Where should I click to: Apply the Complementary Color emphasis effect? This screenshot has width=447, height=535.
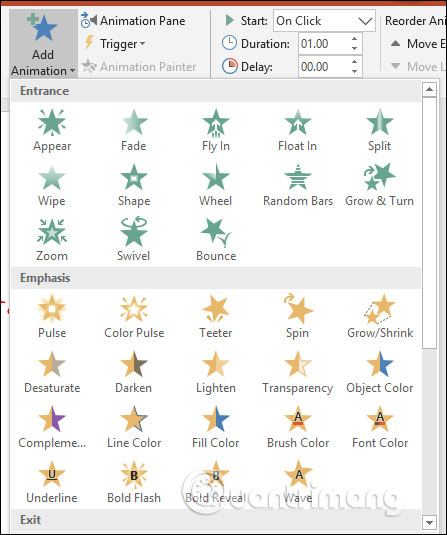point(52,427)
